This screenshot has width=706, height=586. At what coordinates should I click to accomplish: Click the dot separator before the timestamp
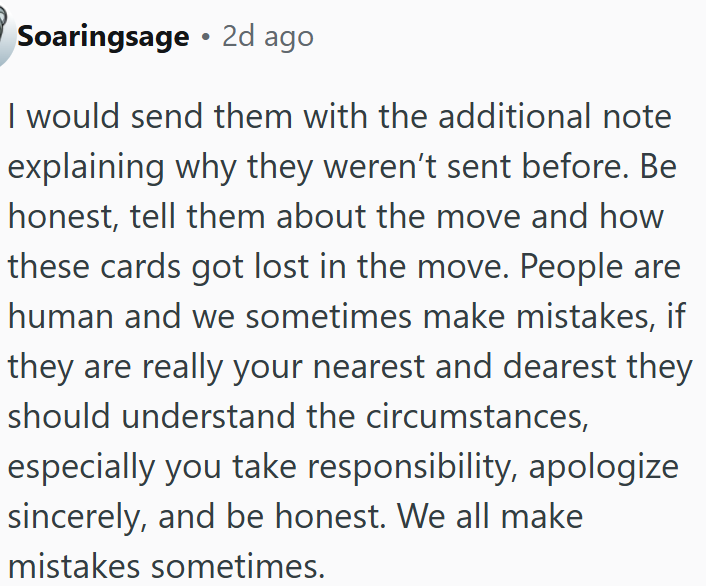click(x=205, y=38)
